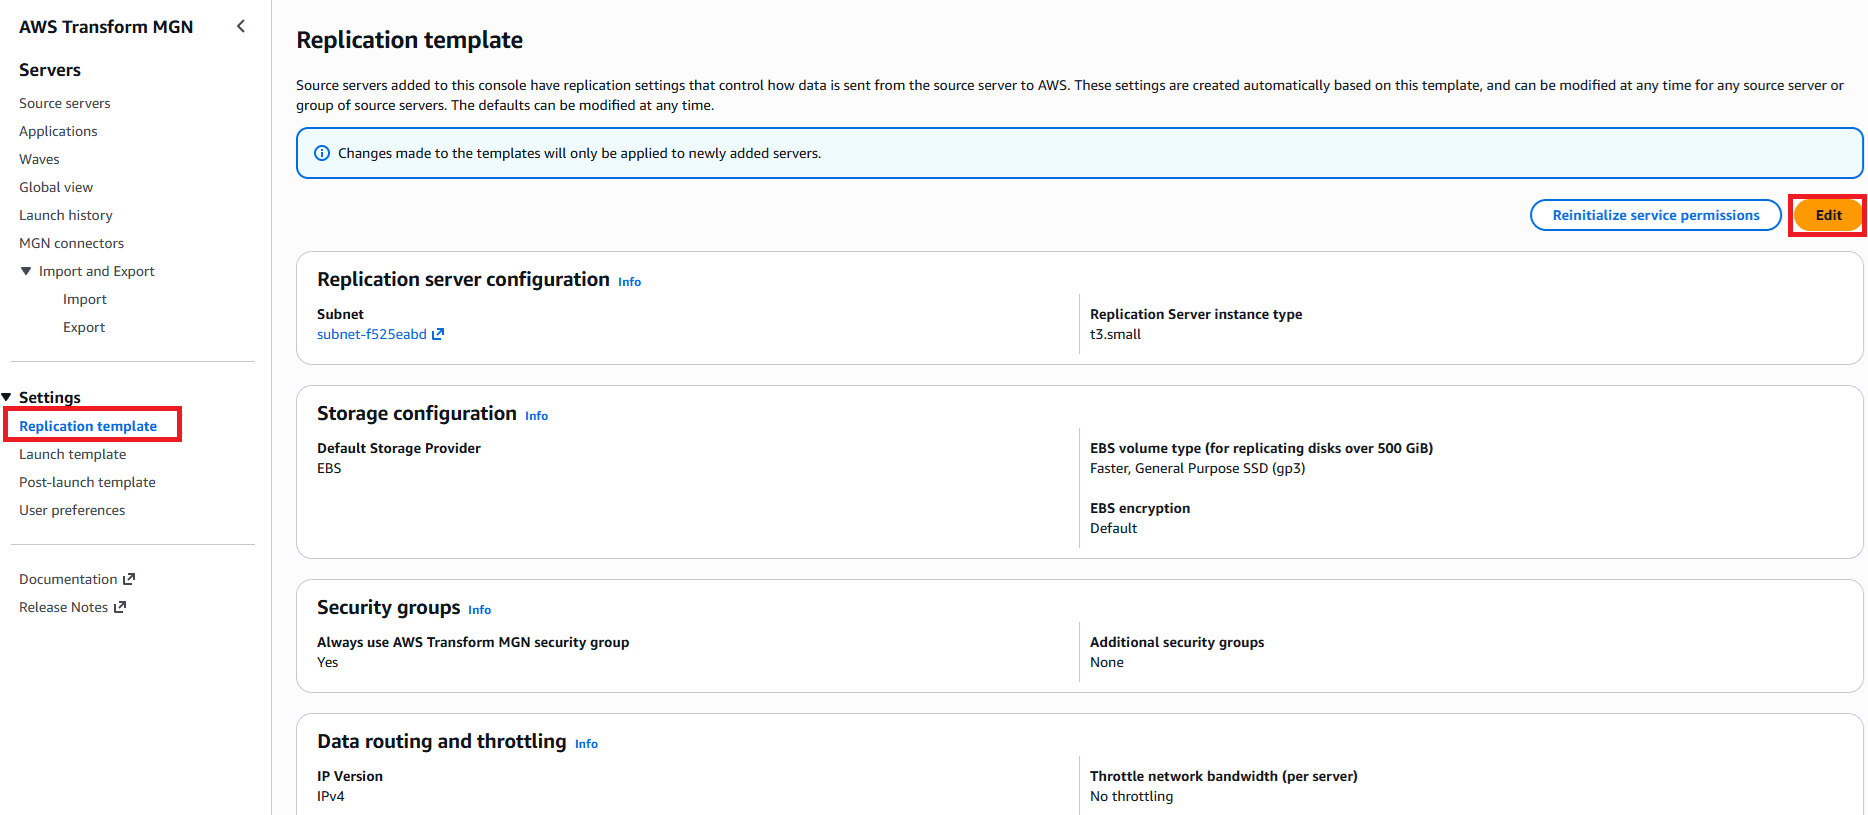Click the Additional security groups 'None' value
The width and height of the screenshot is (1868, 815).
pos(1107,662)
